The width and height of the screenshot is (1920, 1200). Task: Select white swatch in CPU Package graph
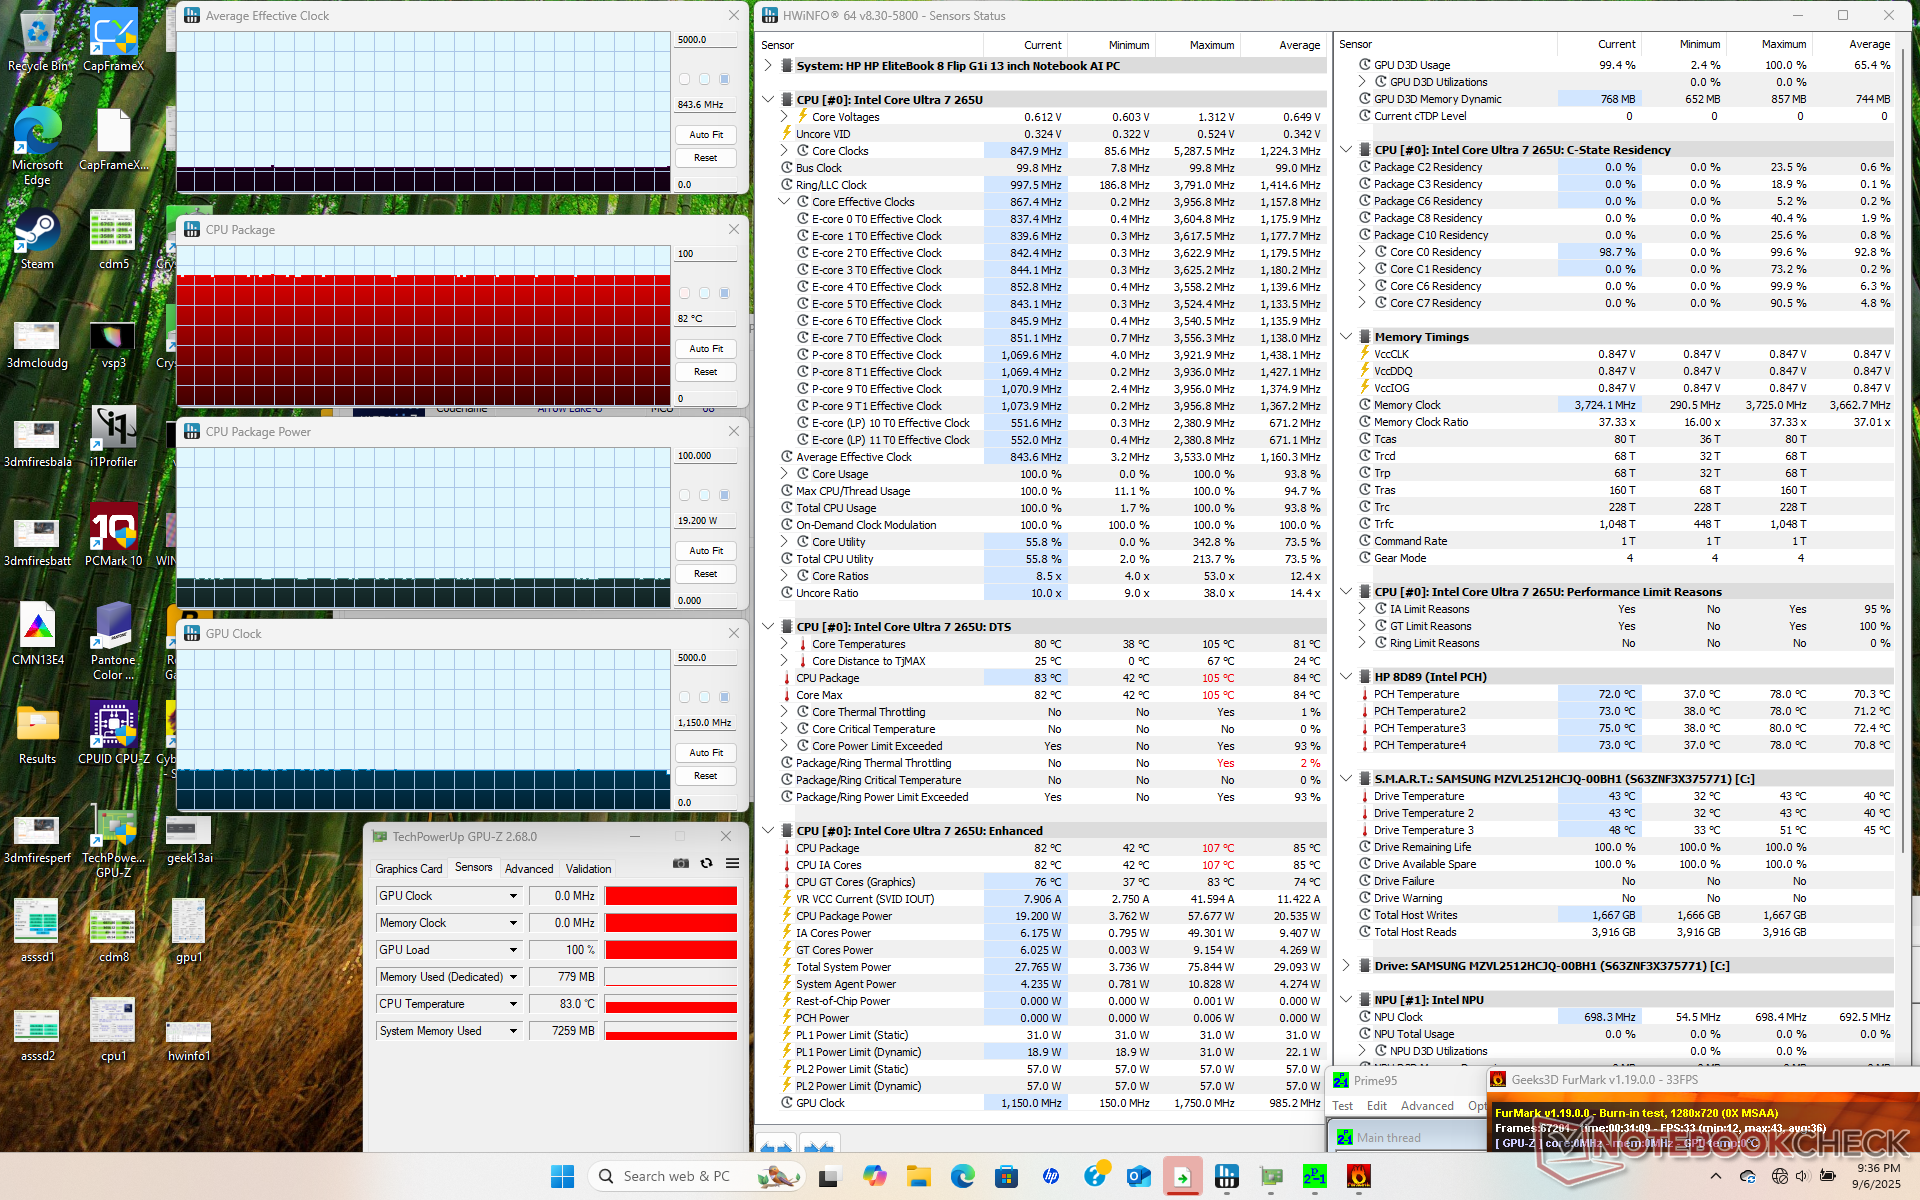(x=685, y=293)
